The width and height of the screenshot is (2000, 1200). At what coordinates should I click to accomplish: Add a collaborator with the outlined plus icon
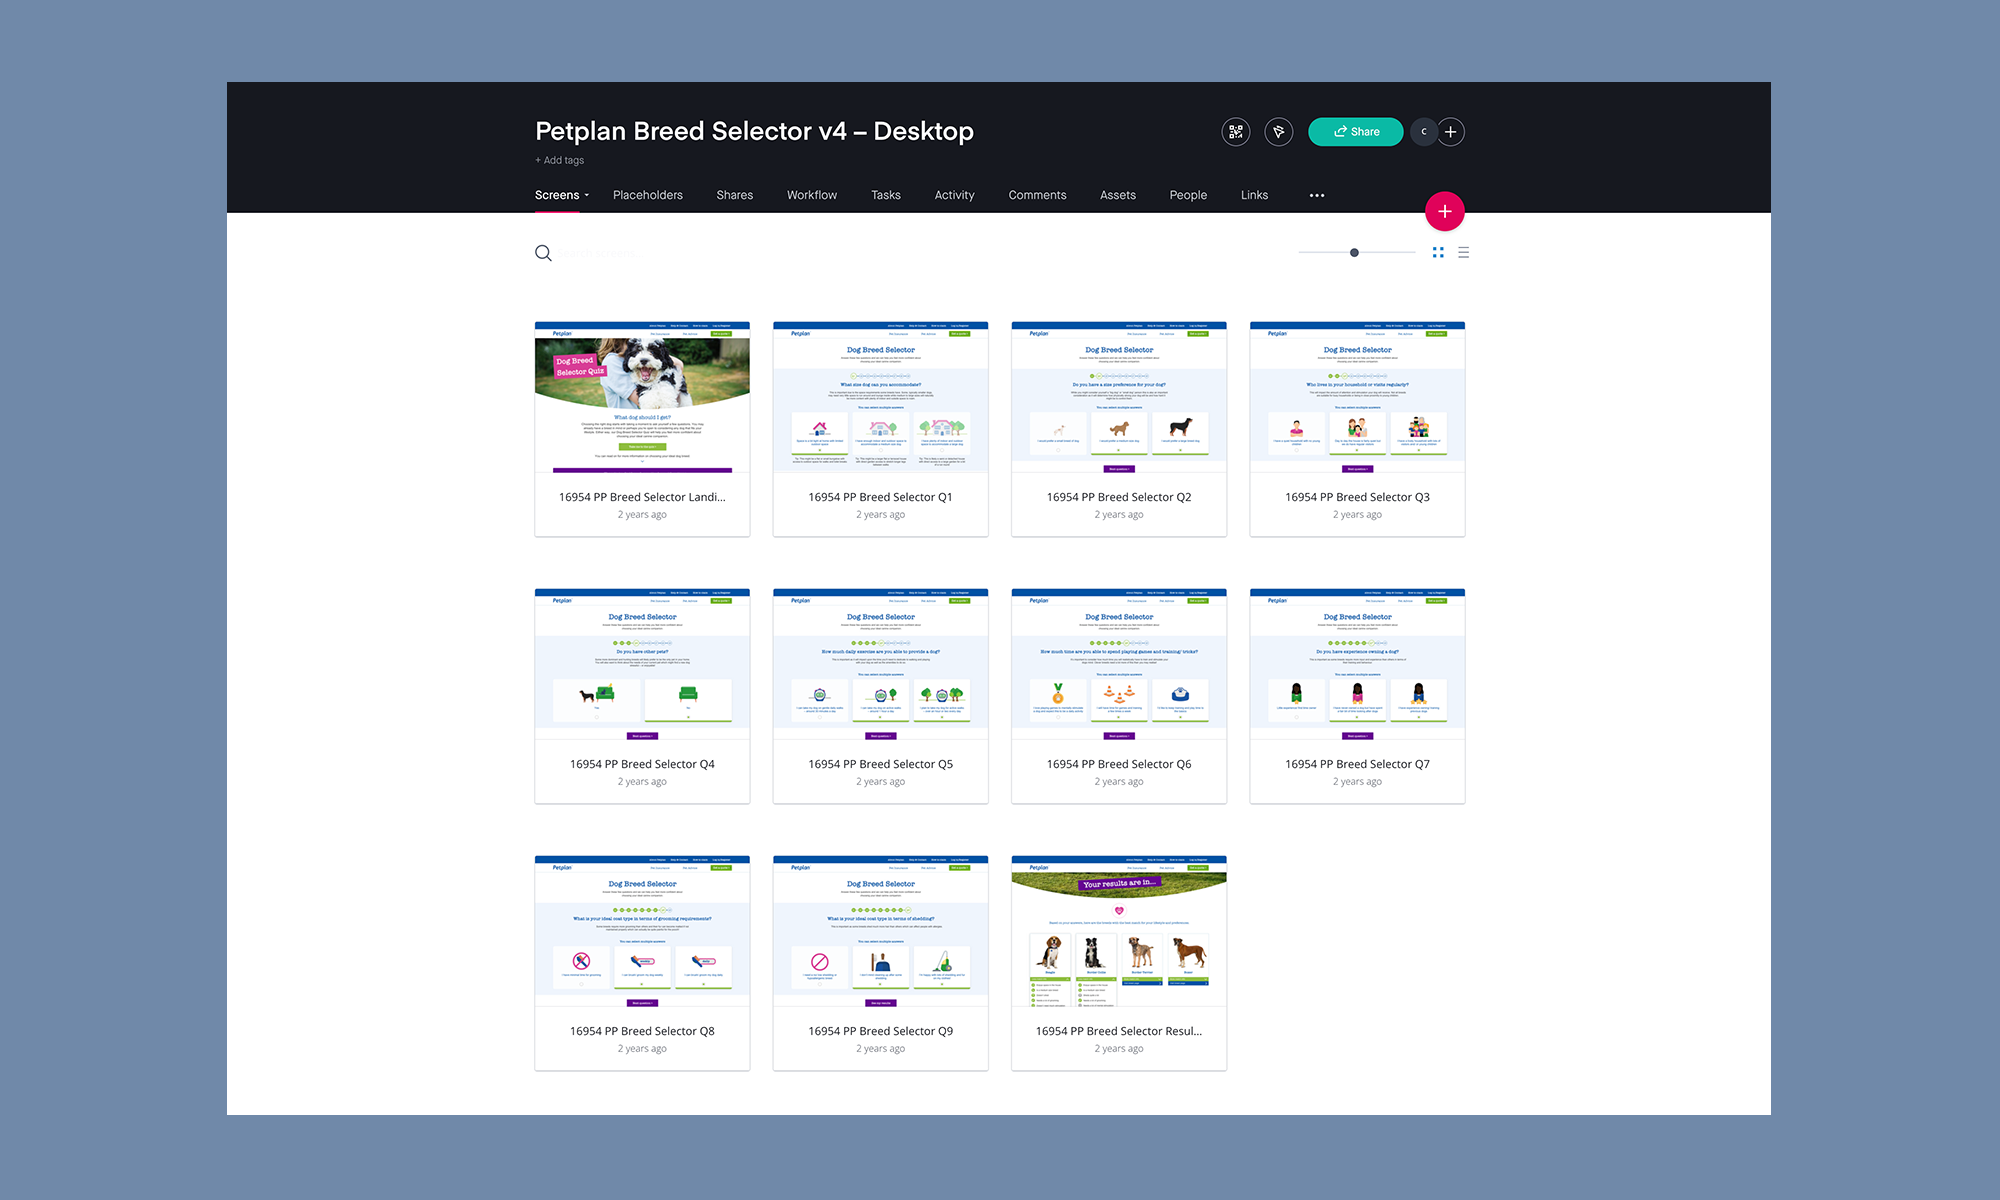(x=1451, y=132)
